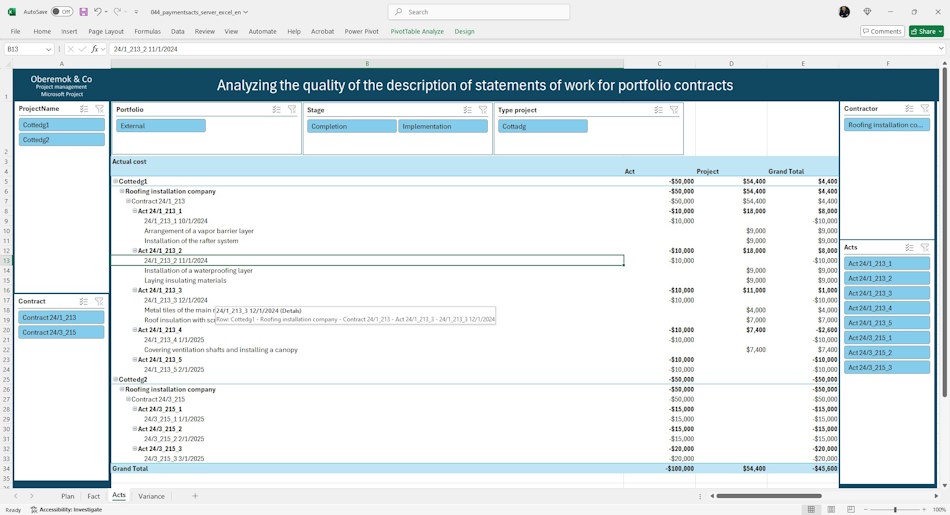Click the zoom slider handle
Screen dimensions: 950x515
point(895,510)
